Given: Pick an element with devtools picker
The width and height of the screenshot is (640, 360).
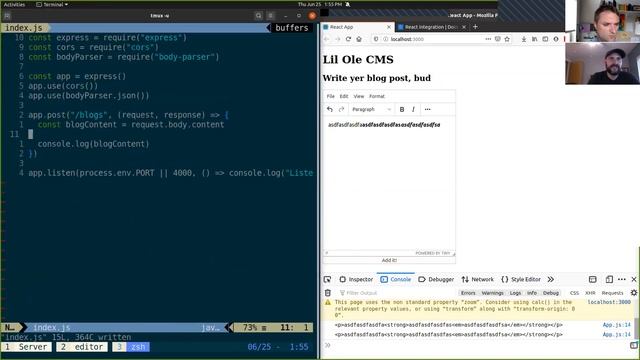Looking at the screenshot, I should point(327,280).
